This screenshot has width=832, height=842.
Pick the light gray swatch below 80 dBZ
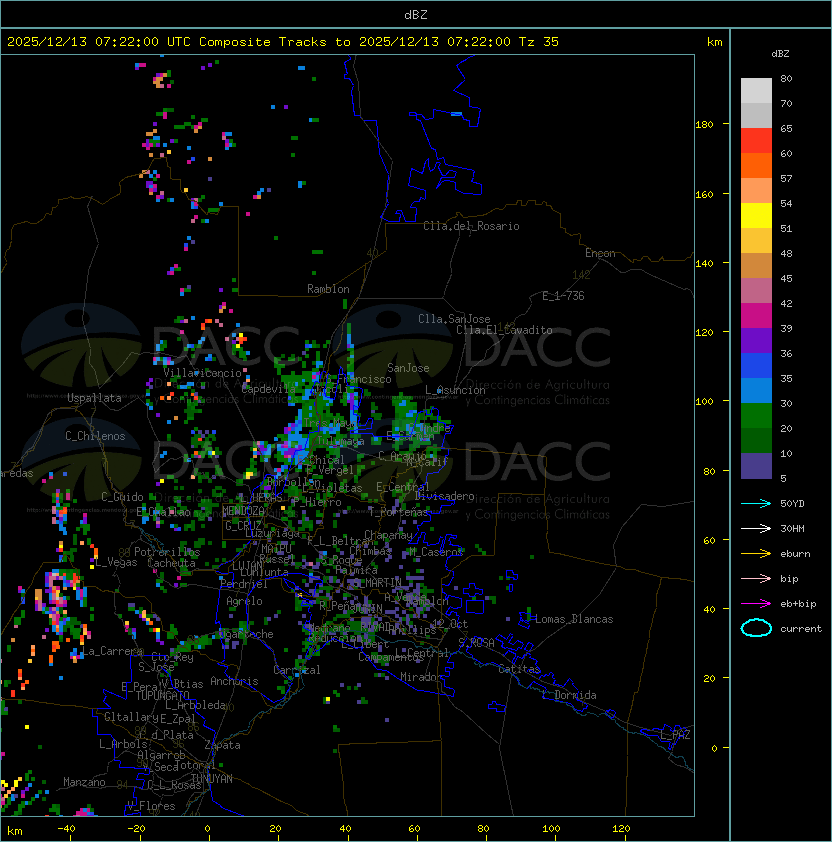[x=756, y=91]
